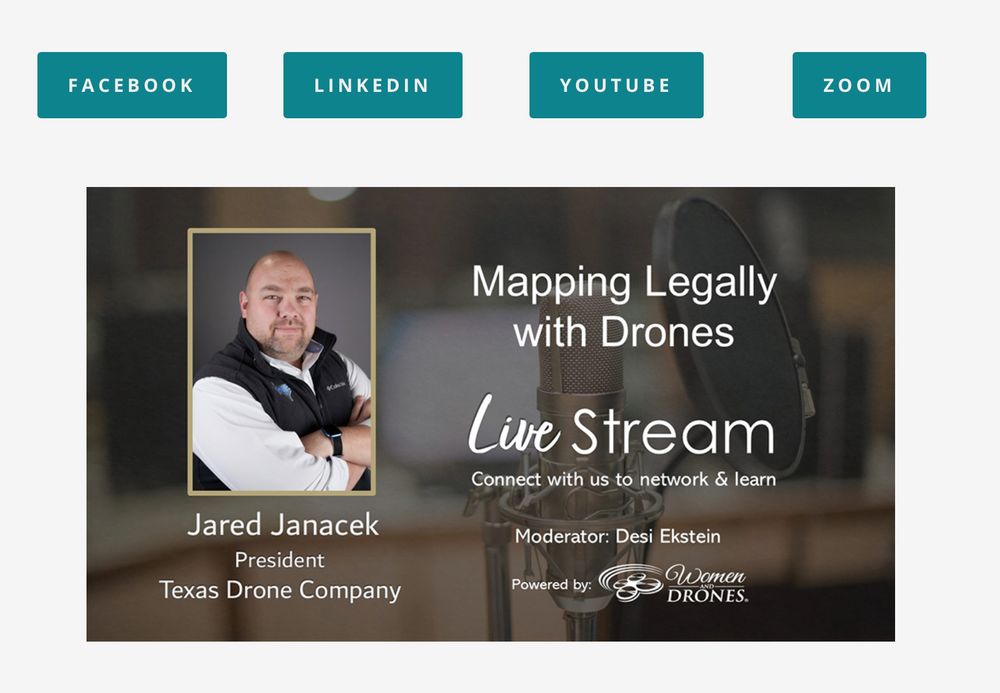
Task: Click the drone emblem in the logo
Action: 631,583
